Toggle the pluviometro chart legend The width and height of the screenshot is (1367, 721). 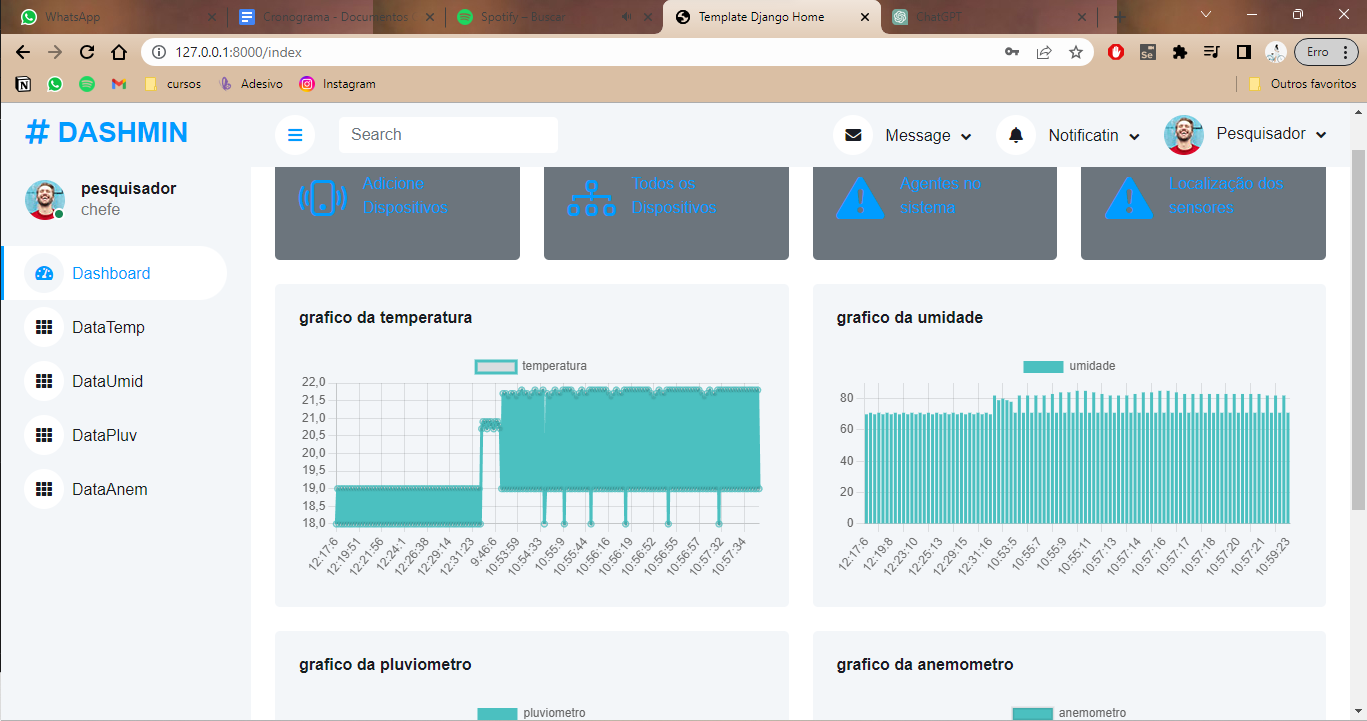[x=527, y=712]
